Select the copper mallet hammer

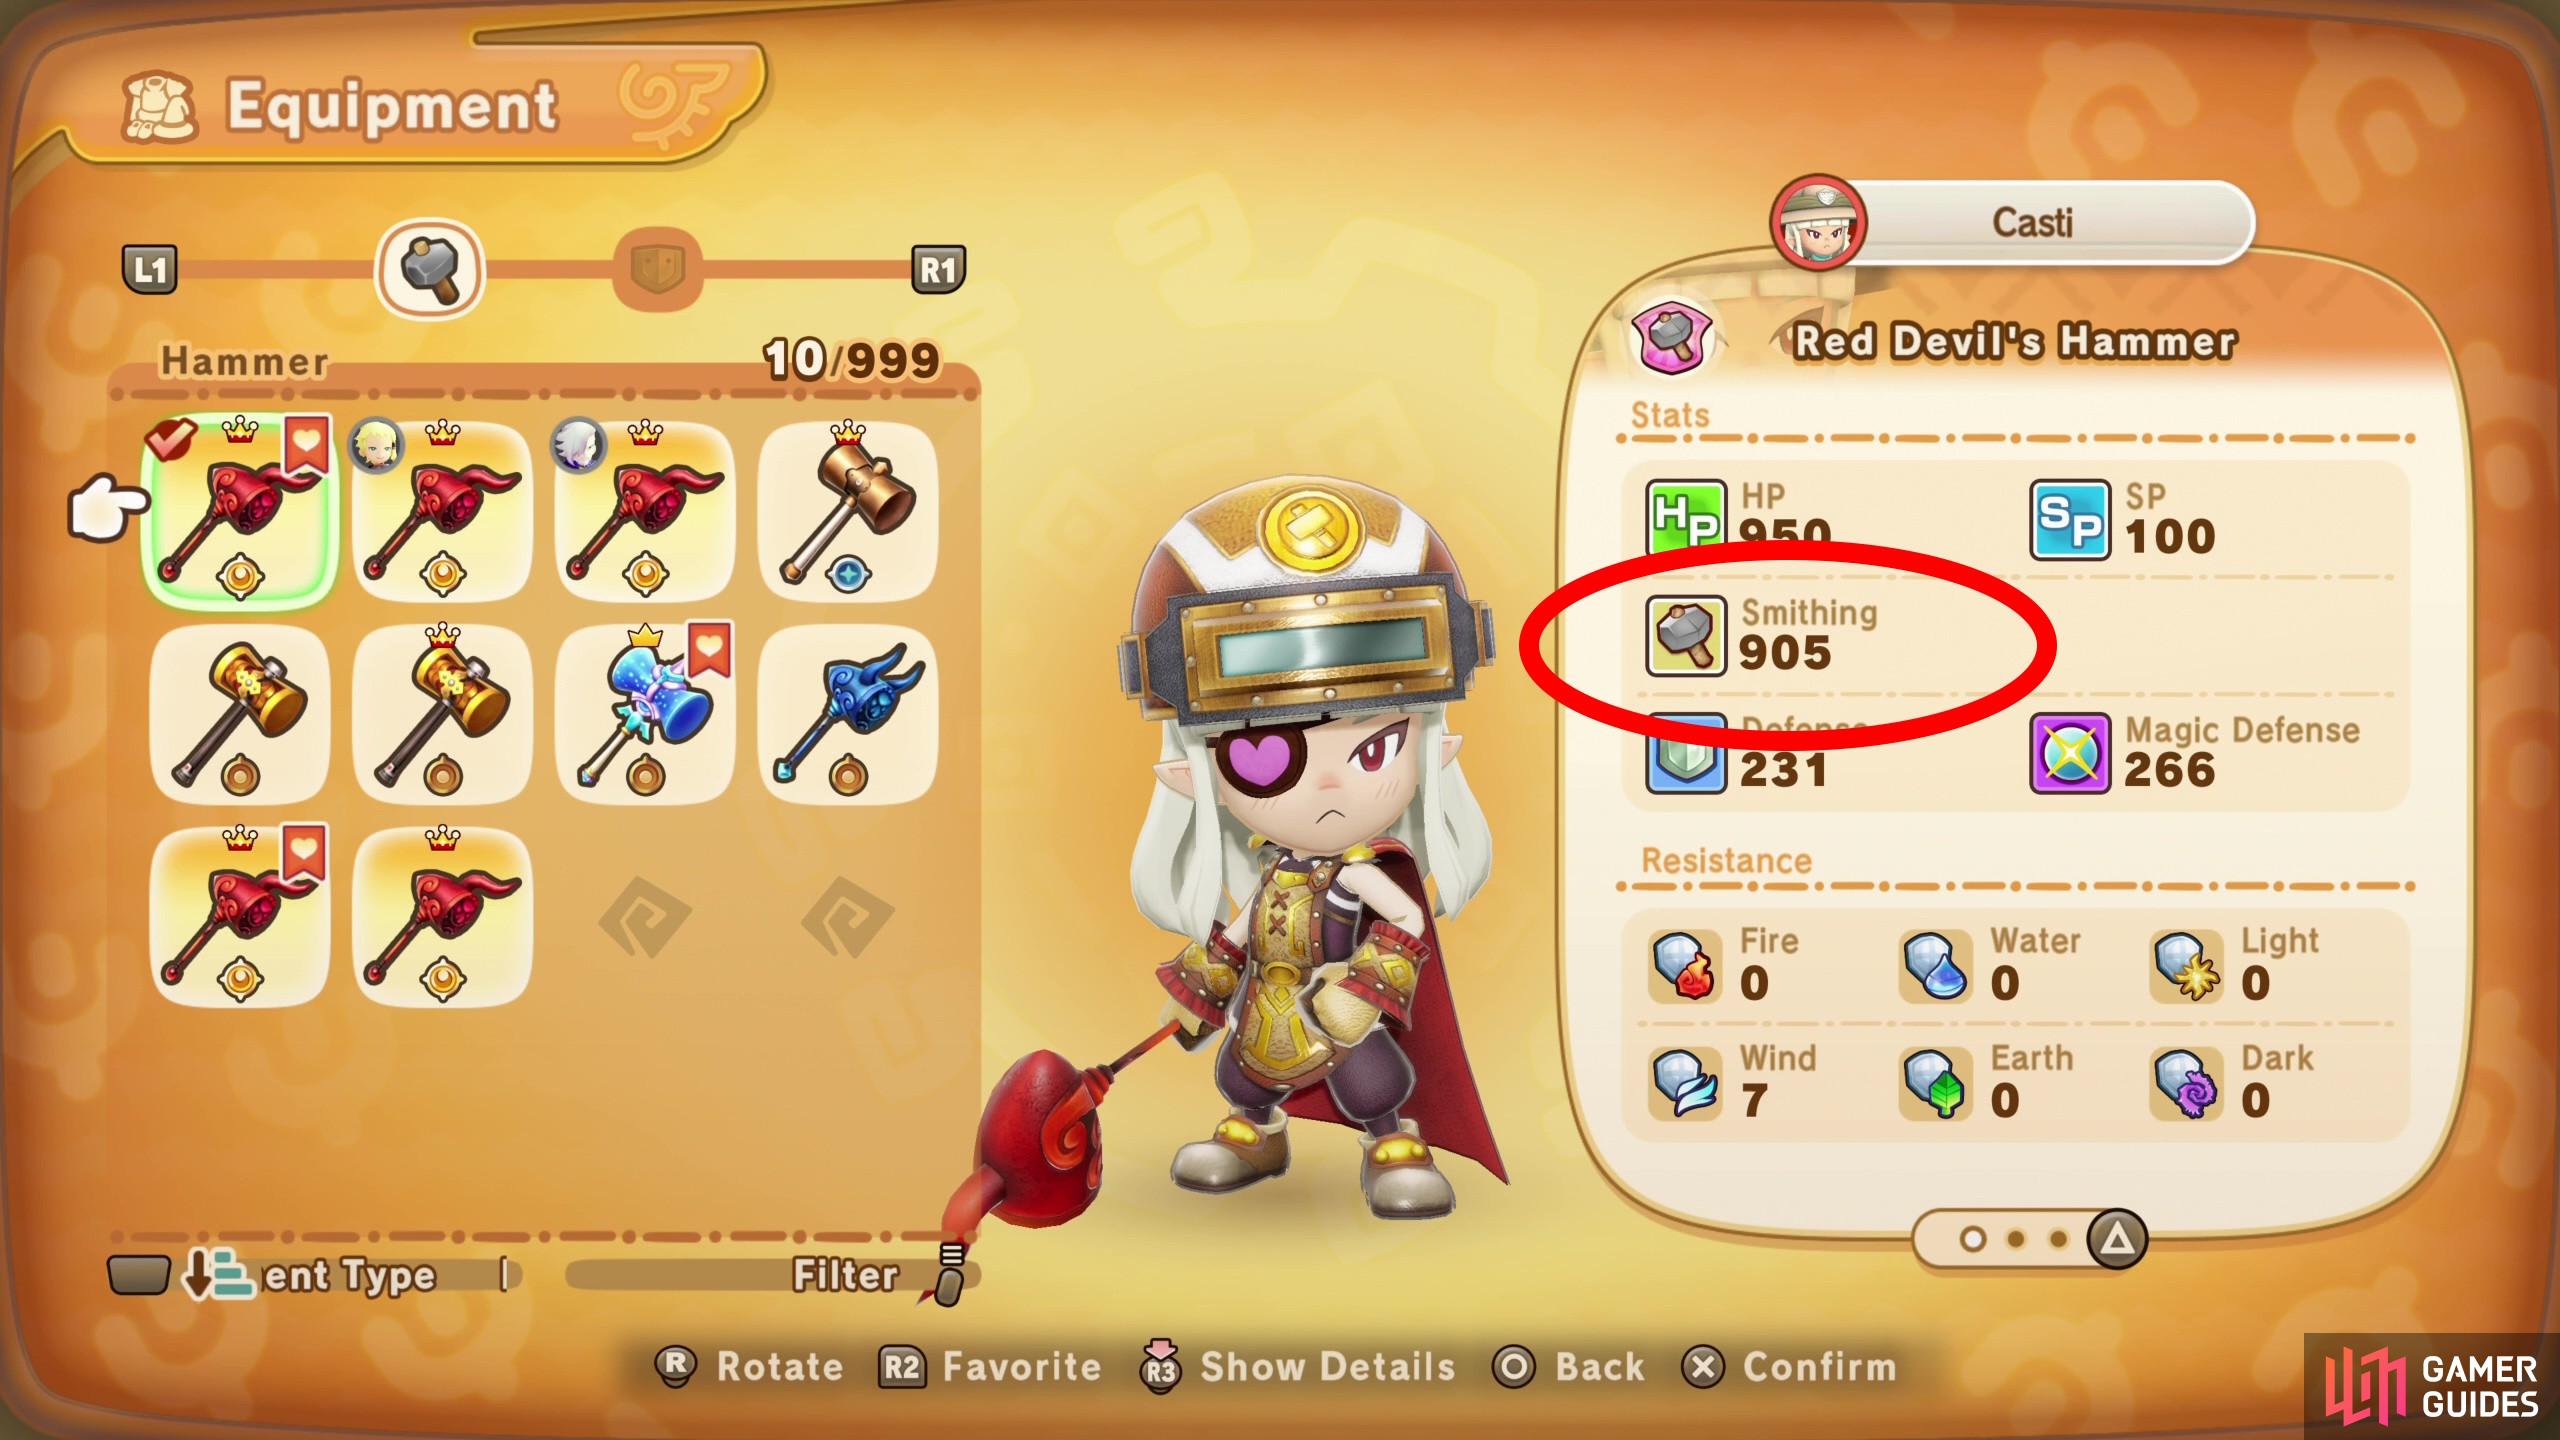(x=848, y=511)
